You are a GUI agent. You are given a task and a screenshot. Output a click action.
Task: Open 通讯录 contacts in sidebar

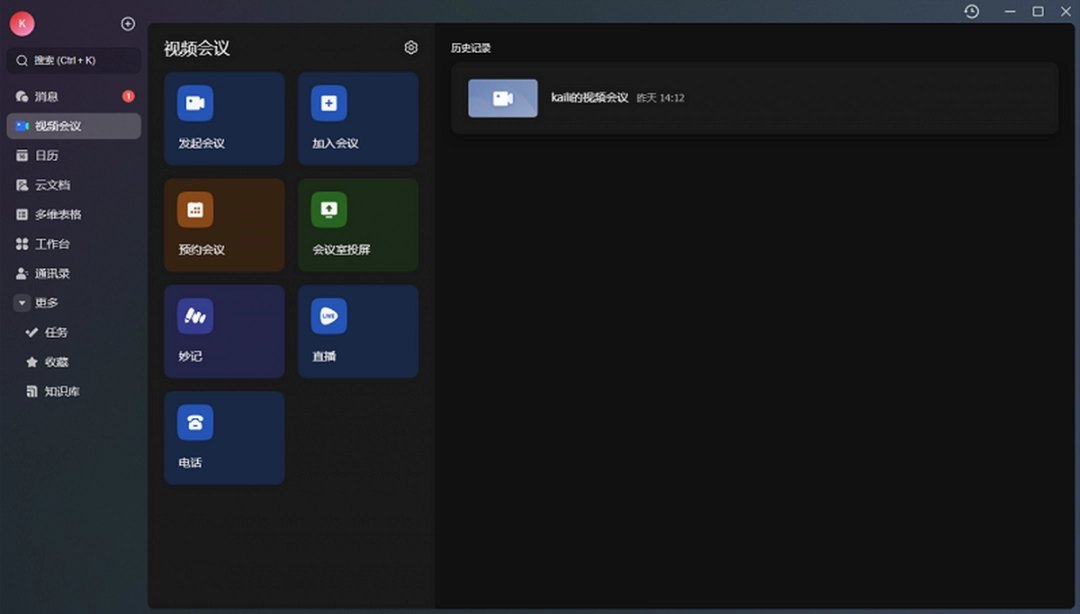(x=52, y=274)
